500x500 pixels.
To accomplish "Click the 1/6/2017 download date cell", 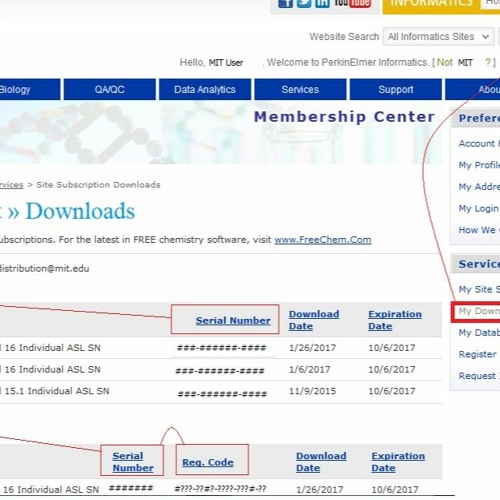I will (x=310, y=369).
